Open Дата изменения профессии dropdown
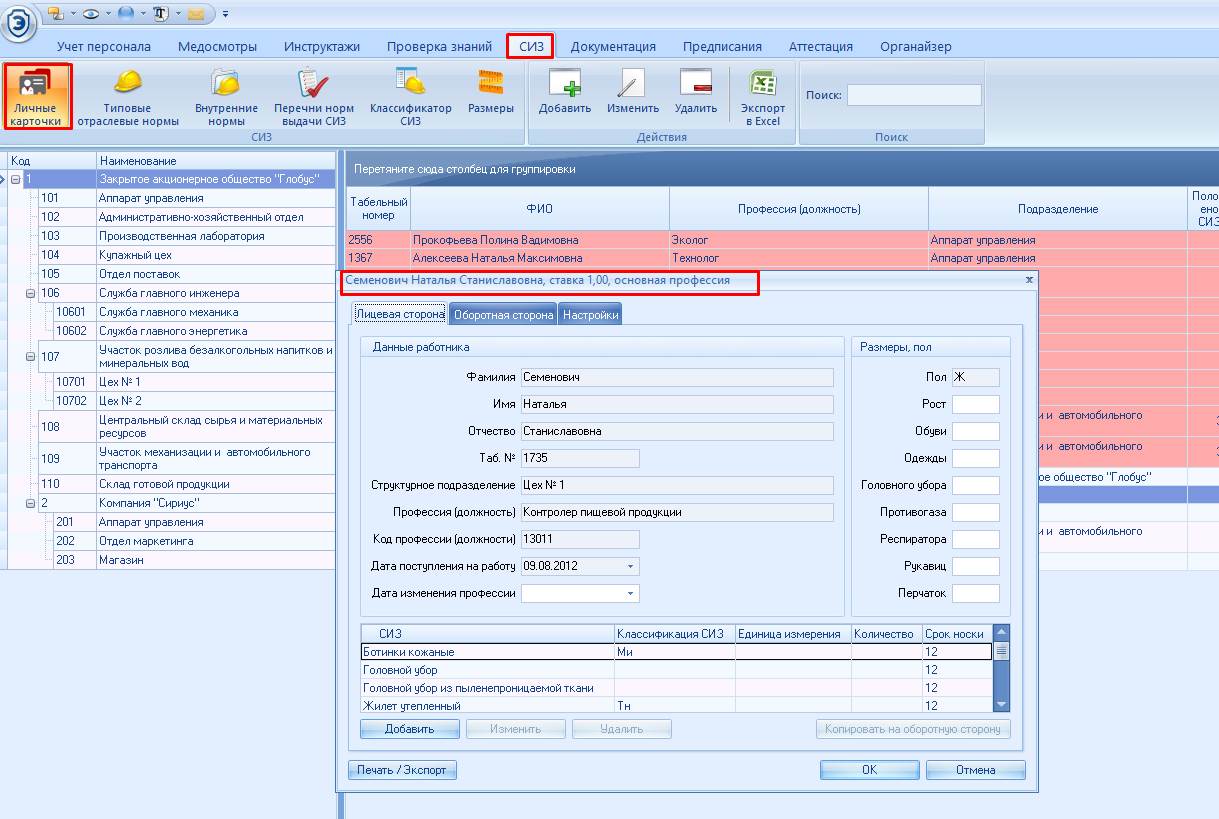 pyautogui.click(x=630, y=594)
